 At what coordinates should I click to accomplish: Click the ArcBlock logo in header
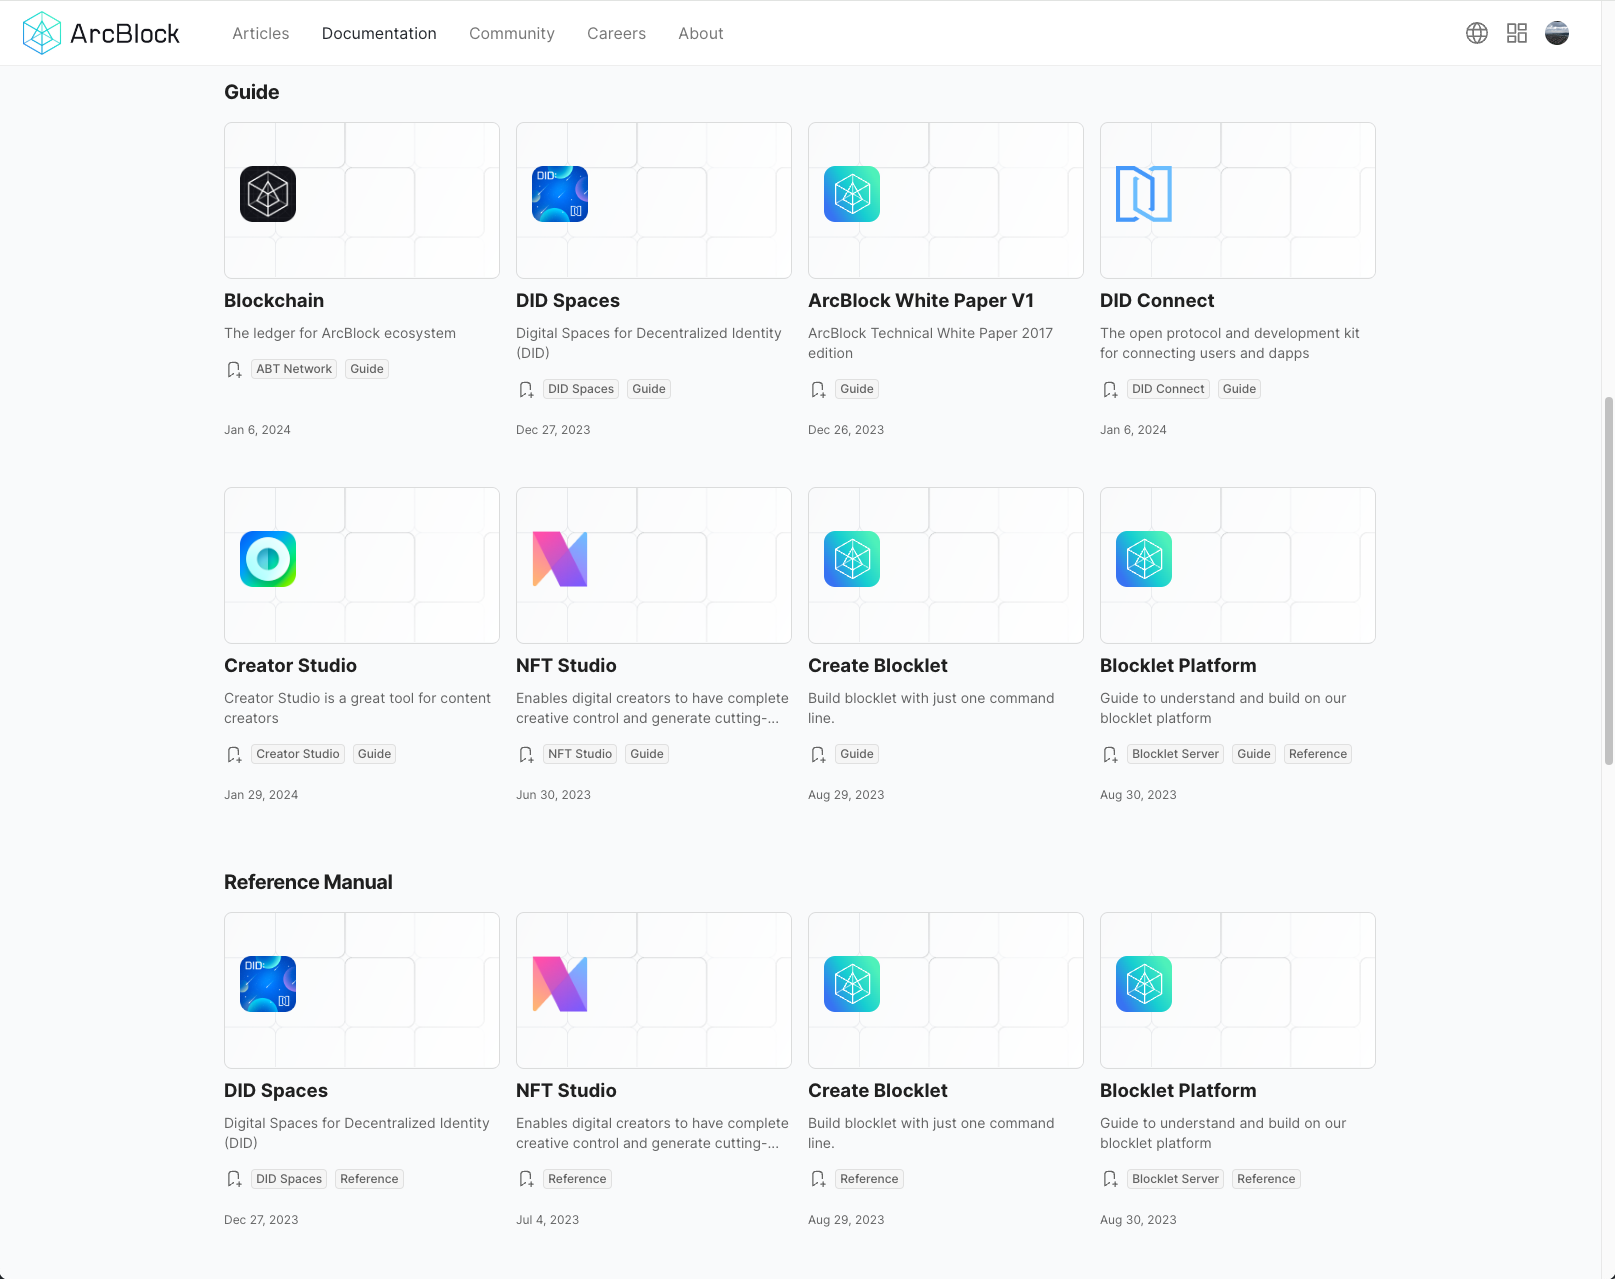(101, 33)
